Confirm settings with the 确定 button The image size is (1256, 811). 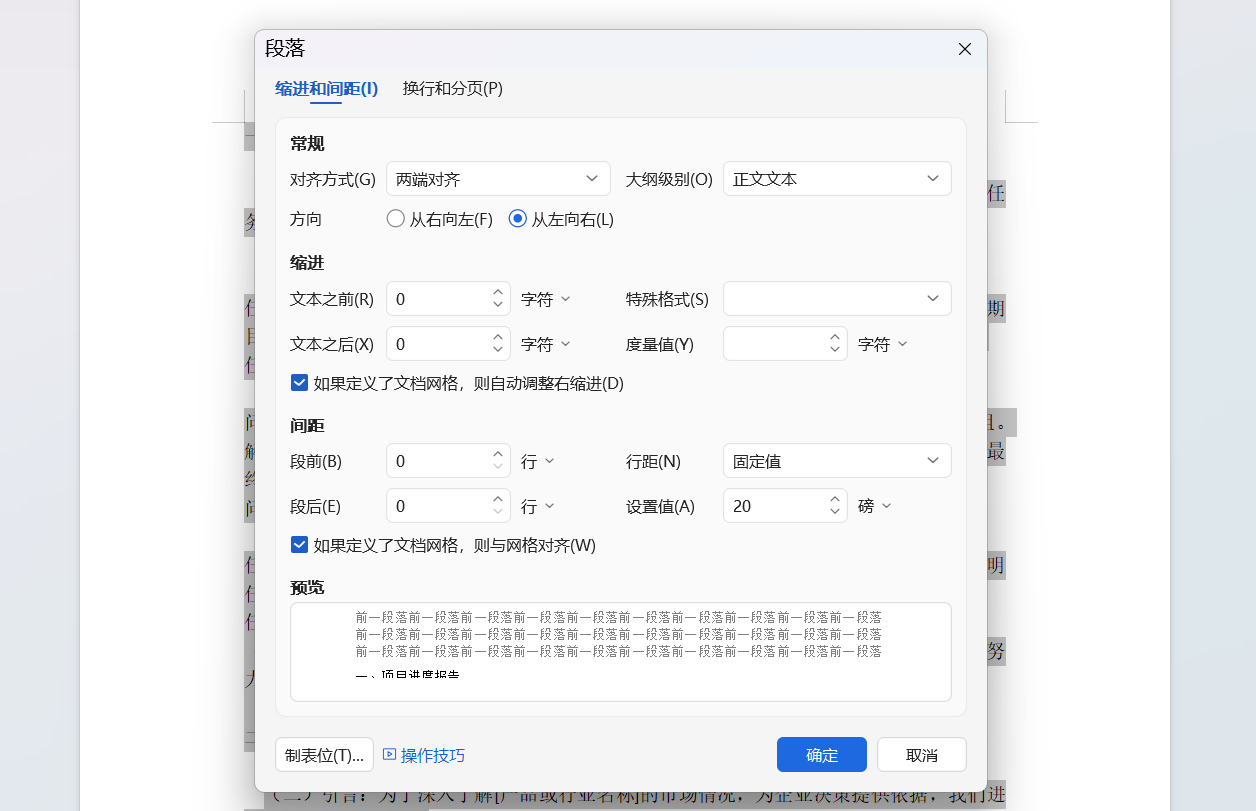(x=821, y=754)
